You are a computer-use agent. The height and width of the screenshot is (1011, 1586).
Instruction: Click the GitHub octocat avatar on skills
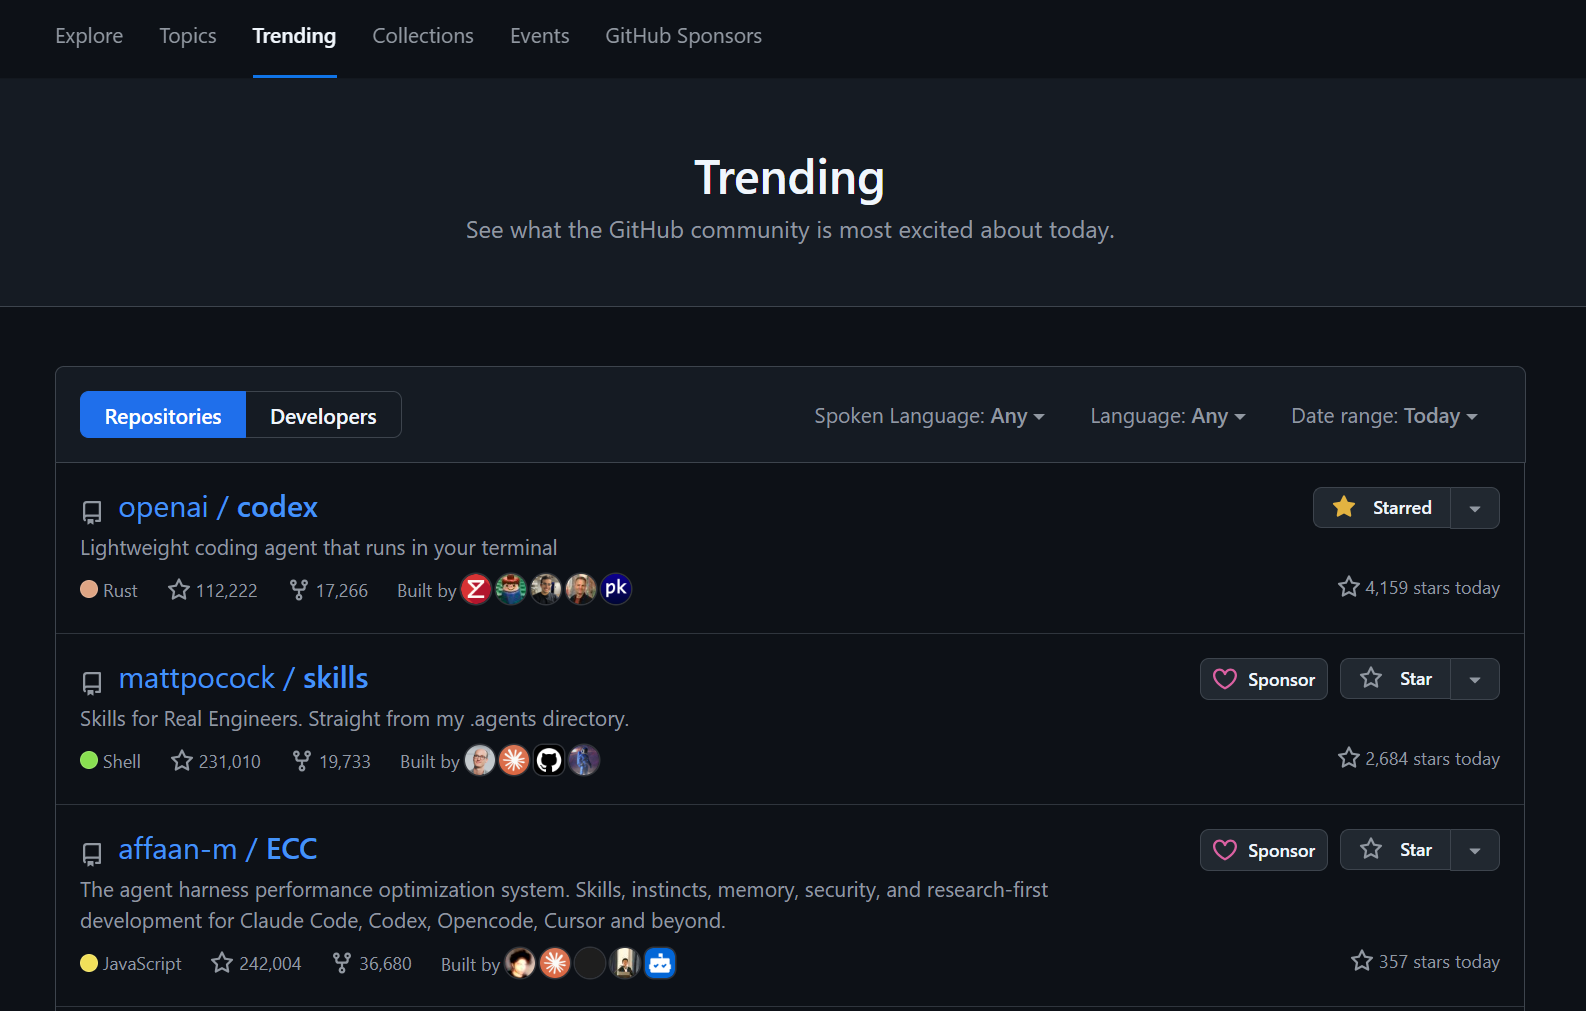pos(549,760)
